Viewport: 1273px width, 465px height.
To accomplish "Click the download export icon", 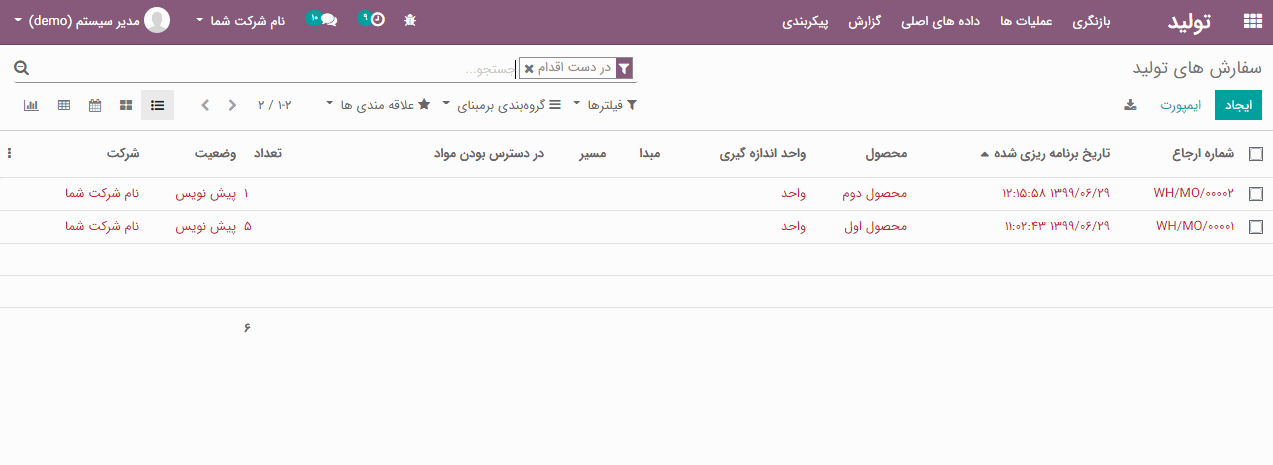I will (x=1130, y=105).
